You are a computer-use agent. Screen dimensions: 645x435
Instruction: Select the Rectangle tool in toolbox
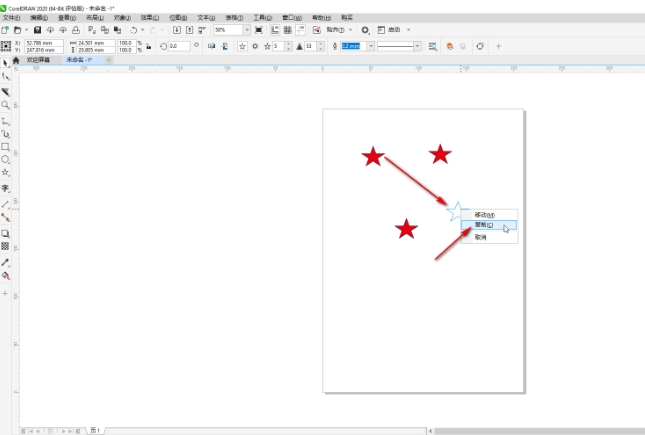pos(5,146)
